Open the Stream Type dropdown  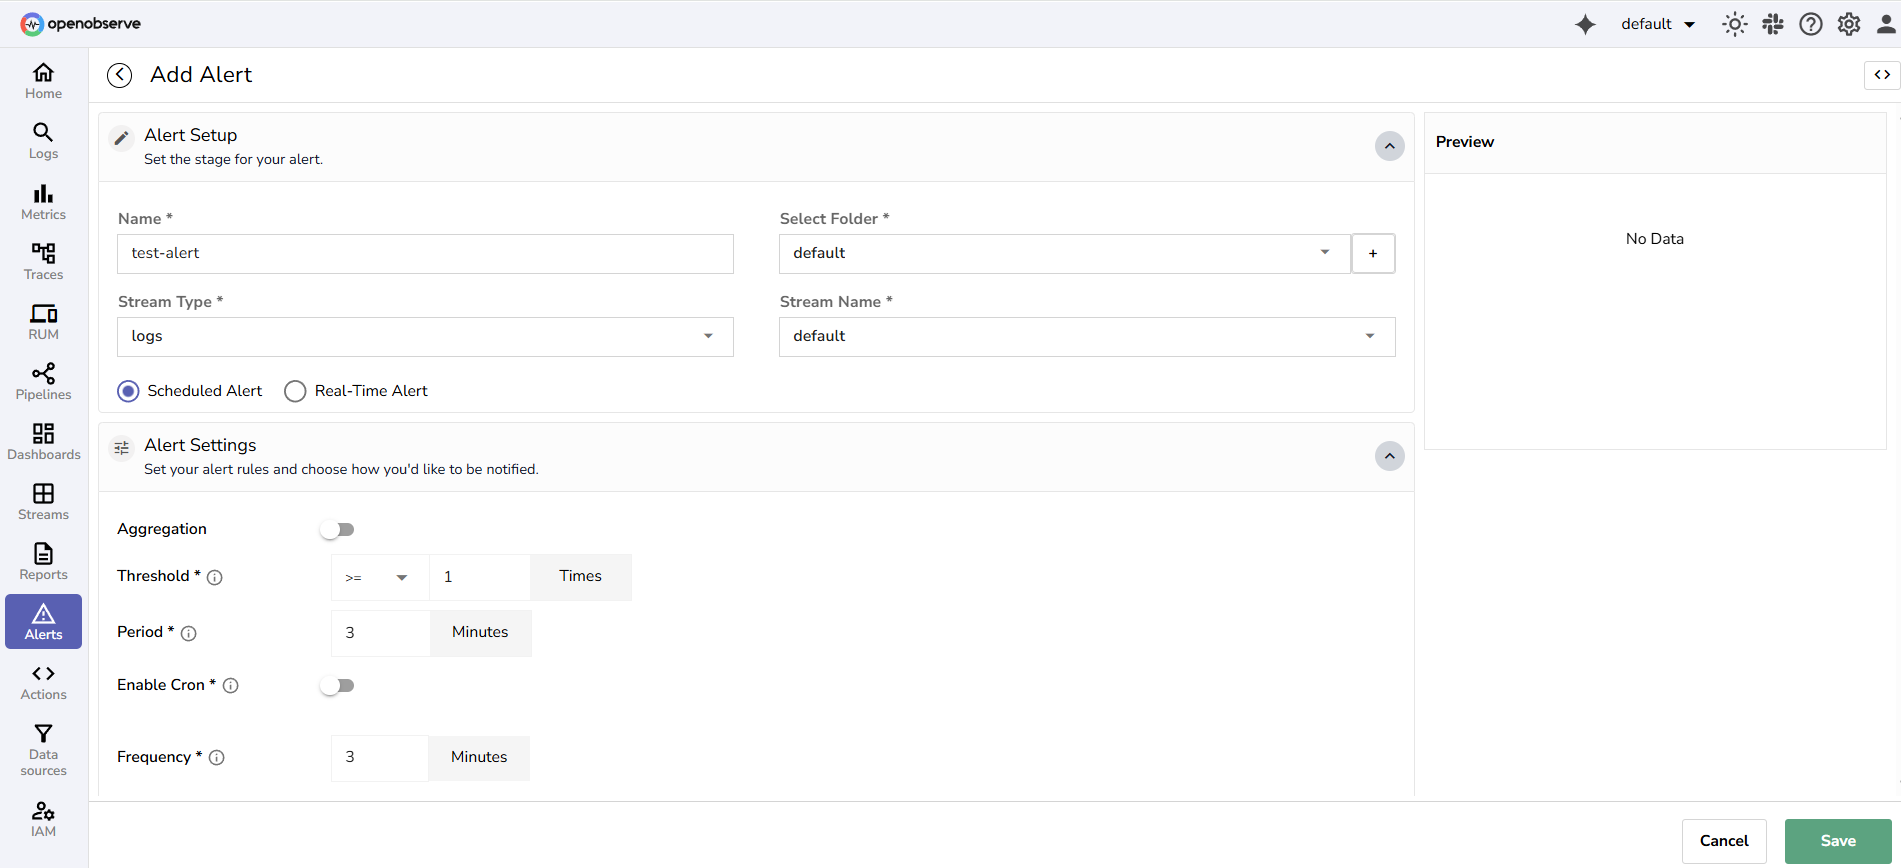tap(425, 337)
